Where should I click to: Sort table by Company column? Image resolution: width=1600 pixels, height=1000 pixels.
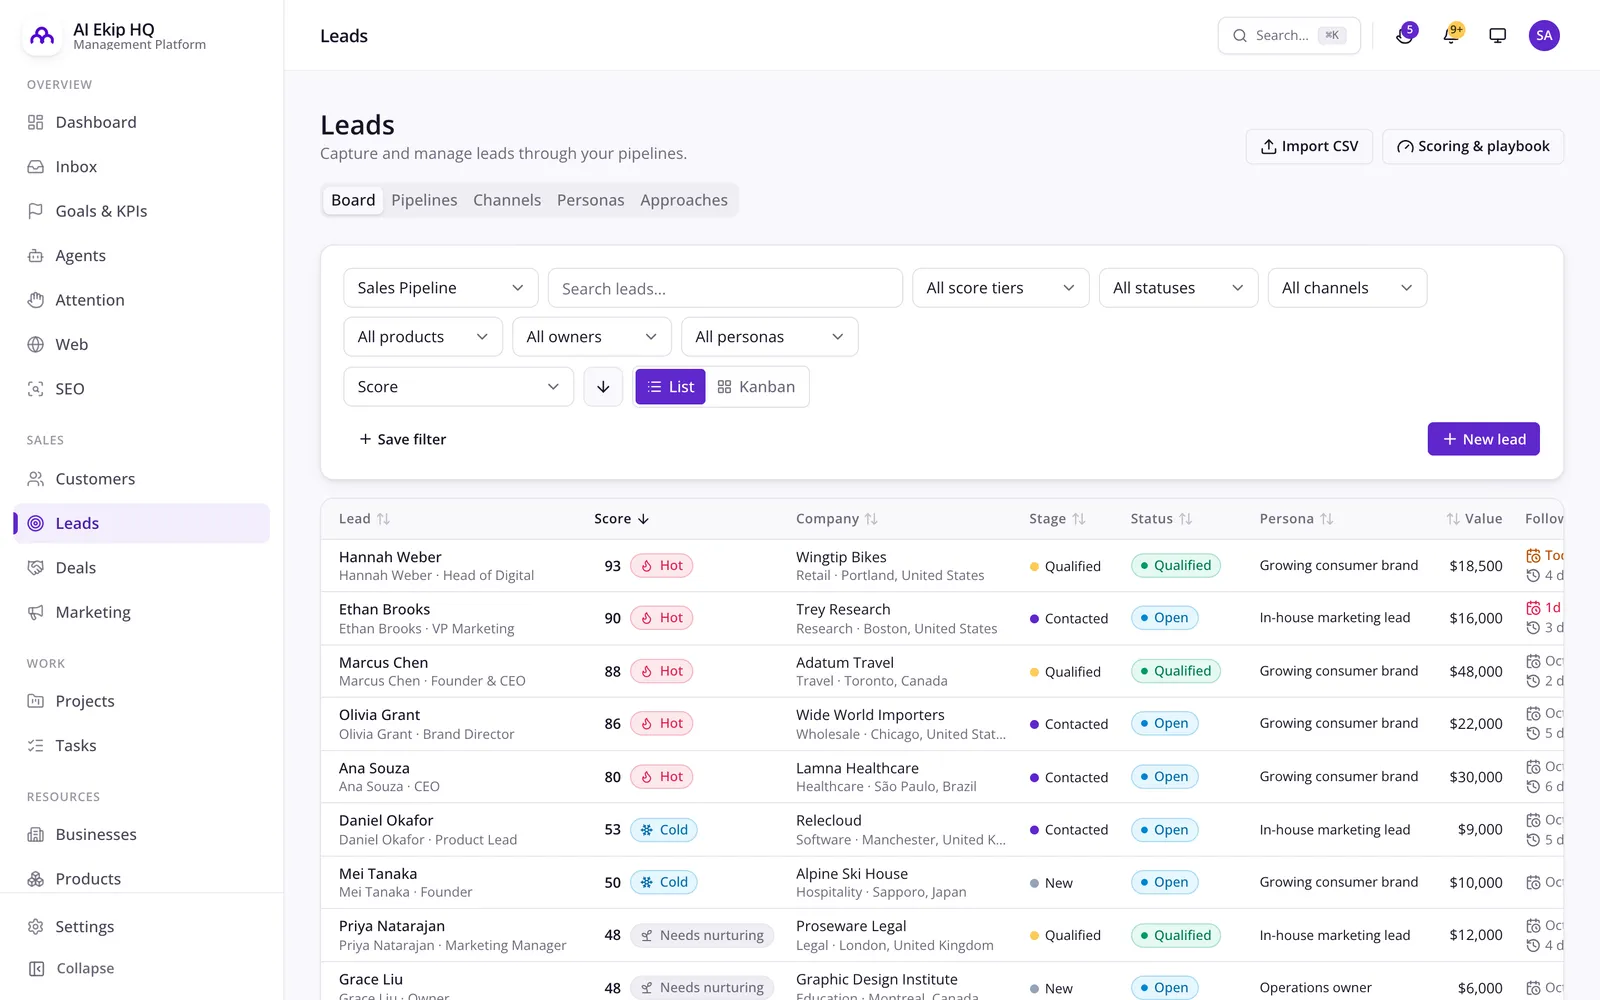pyautogui.click(x=836, y=519)
